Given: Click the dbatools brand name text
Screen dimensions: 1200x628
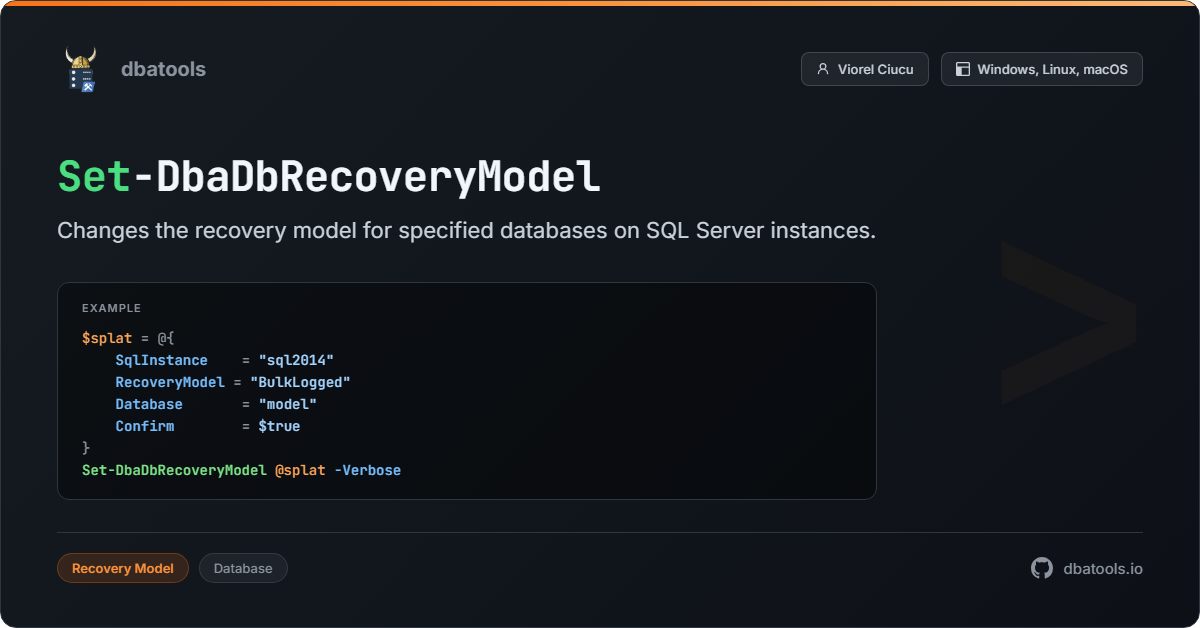Looking at the screenshot, I should coord(163,69).
